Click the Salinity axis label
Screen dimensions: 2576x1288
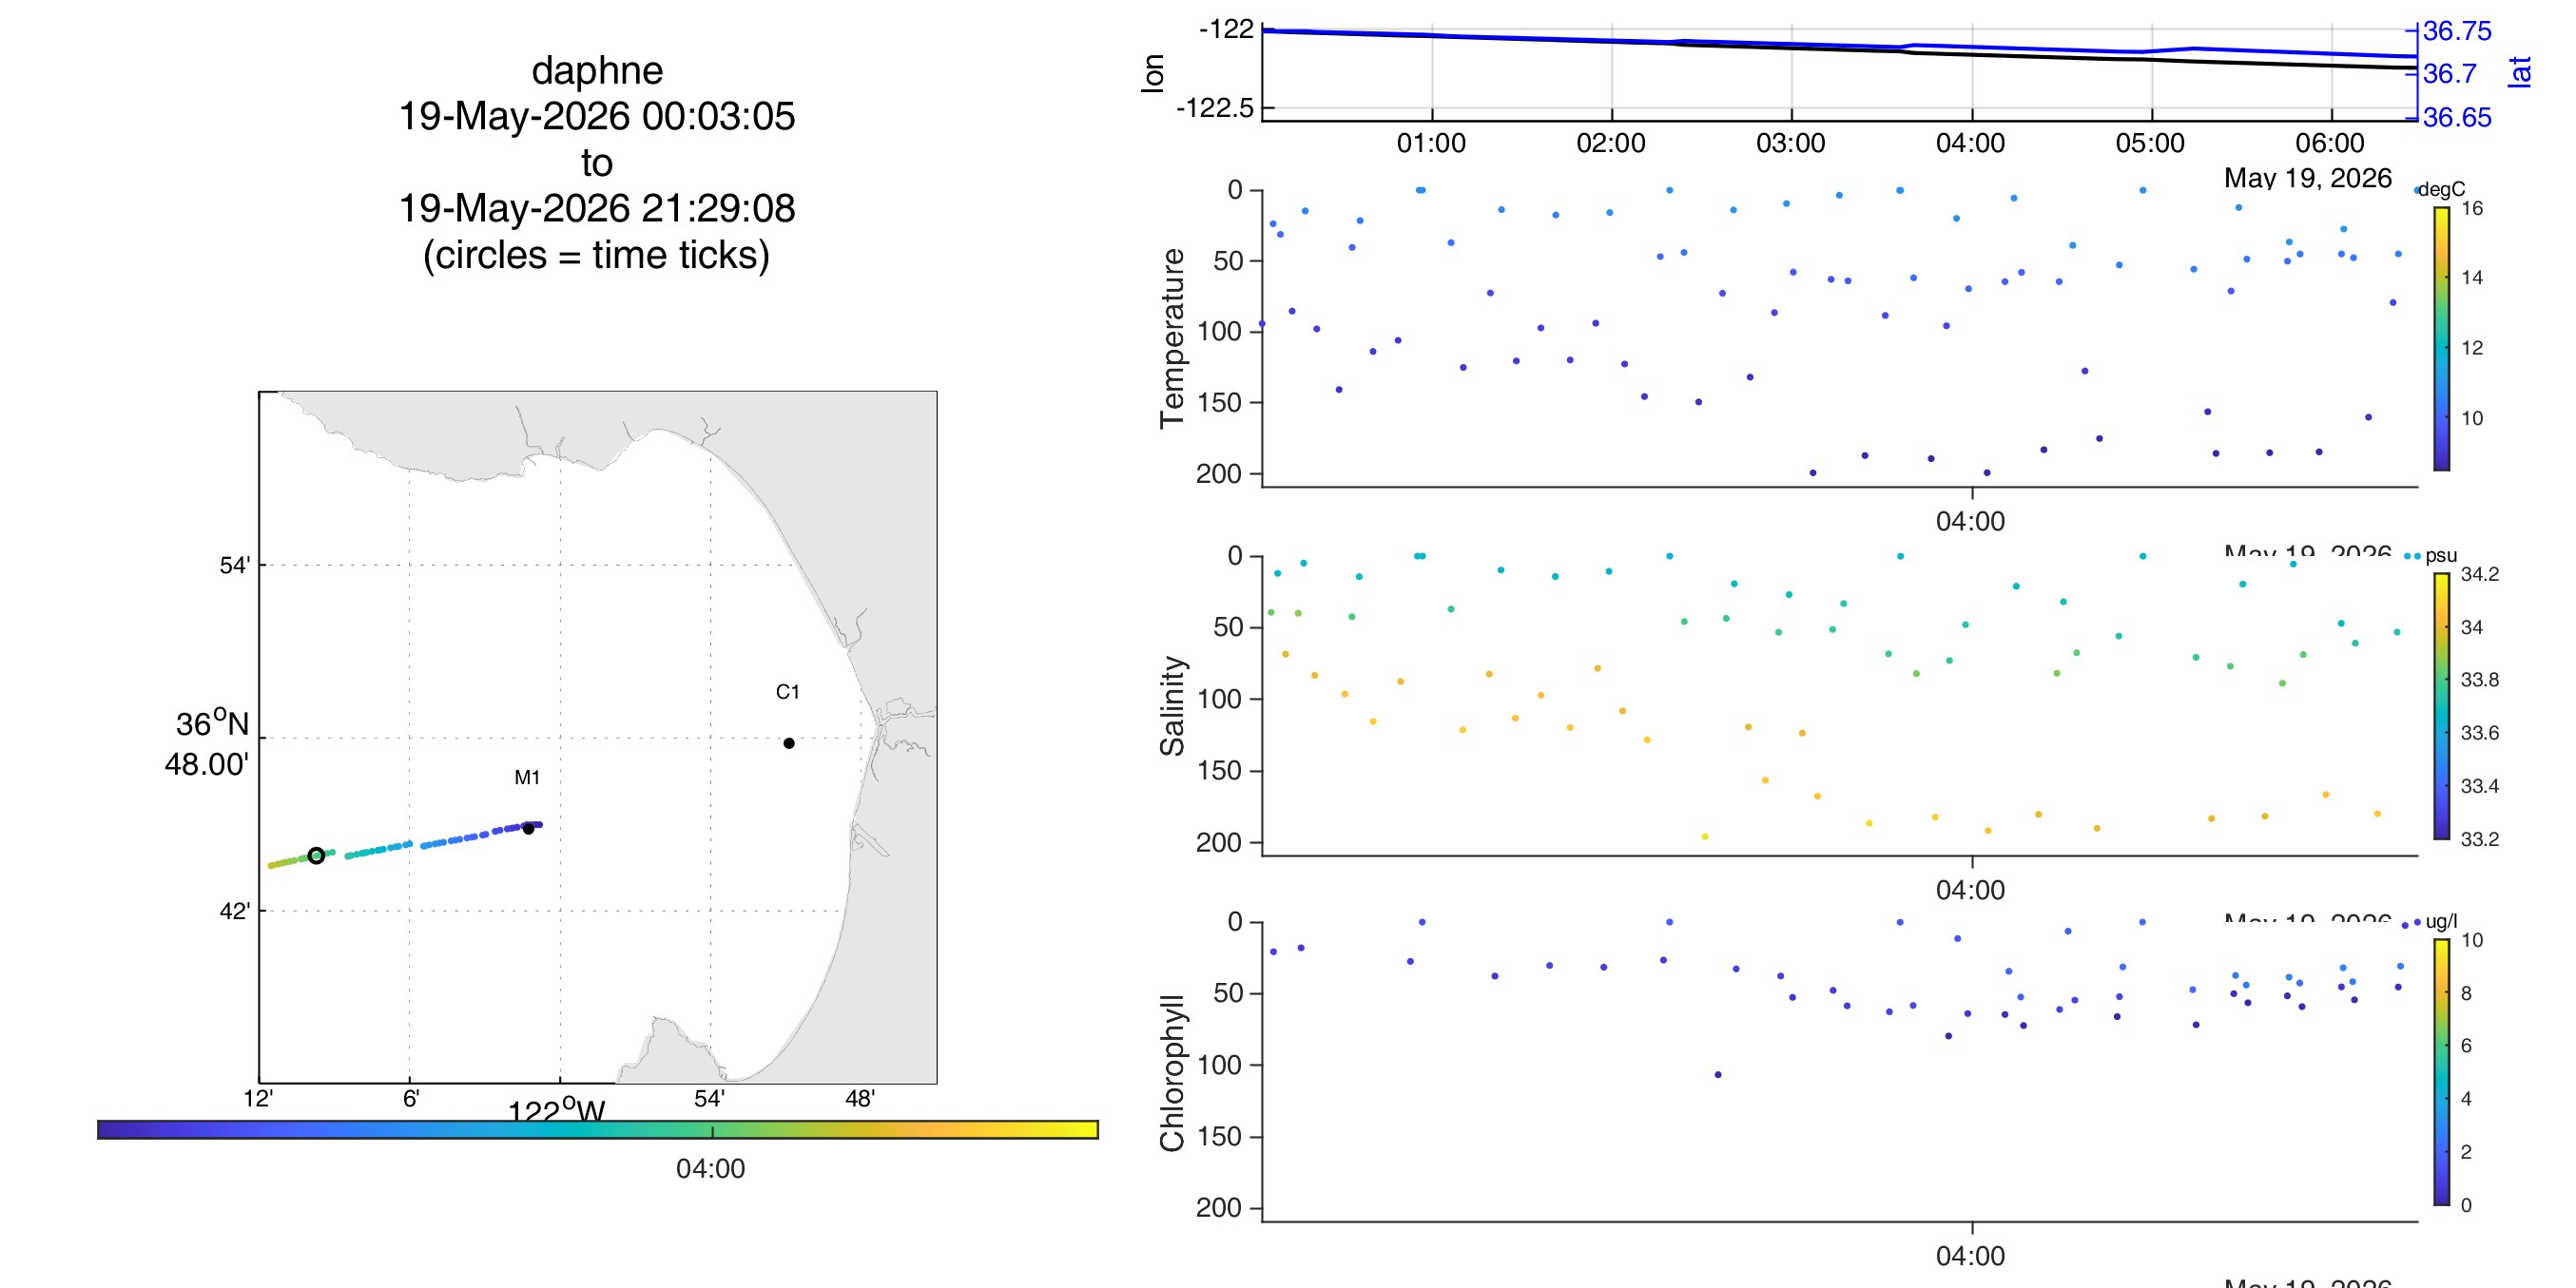pyautogui.click(x=1171, y=706)
